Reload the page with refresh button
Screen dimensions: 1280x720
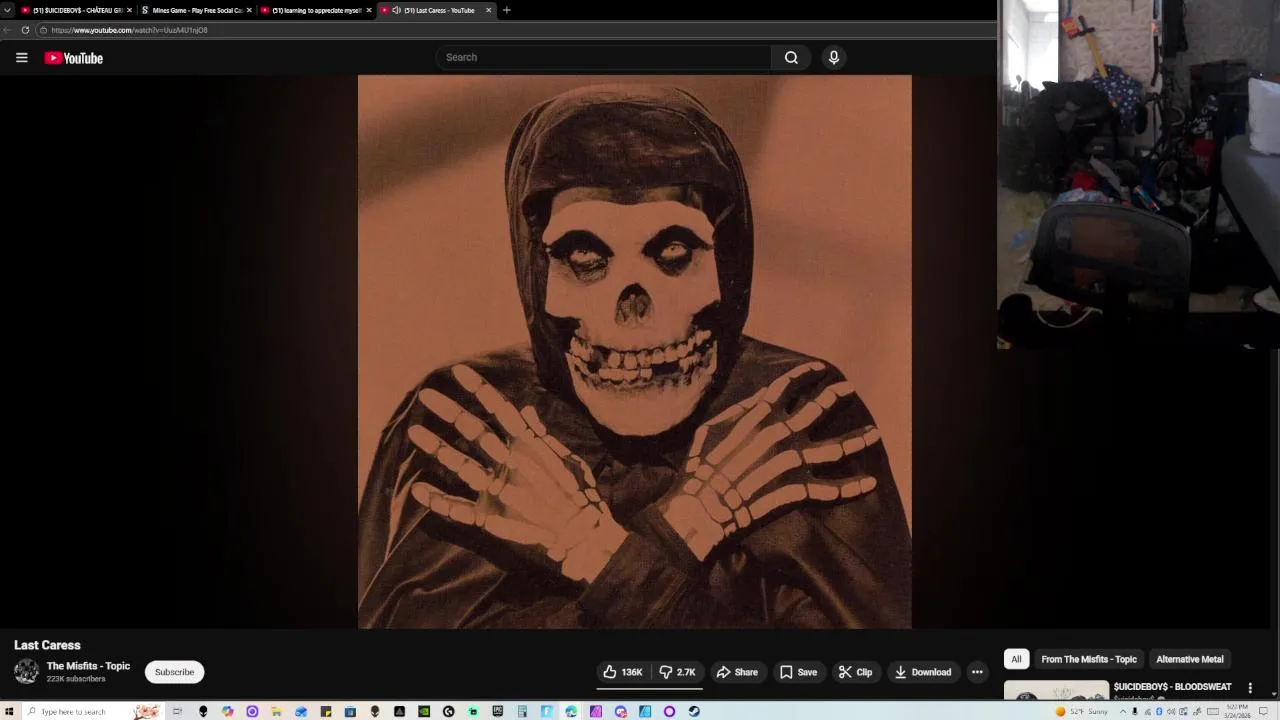pos(25,30)
